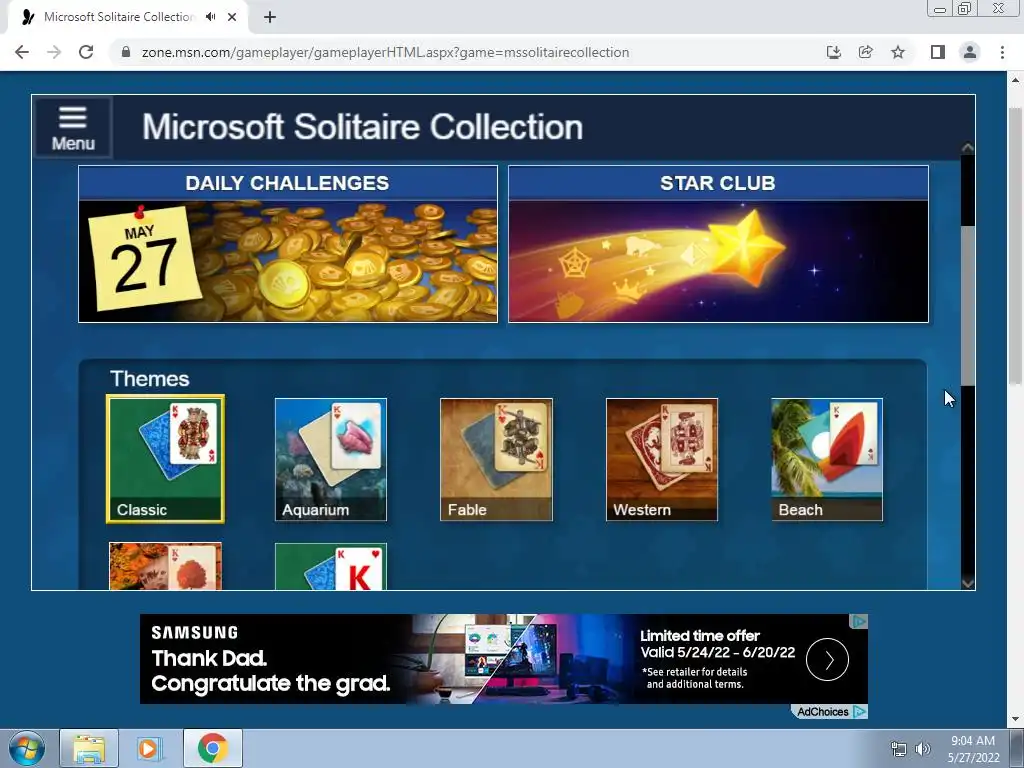The height and width of the screenshot is (768, 1024).
Task: Select the autumn leaves theme thumbnail
Action: click(165, 566)
